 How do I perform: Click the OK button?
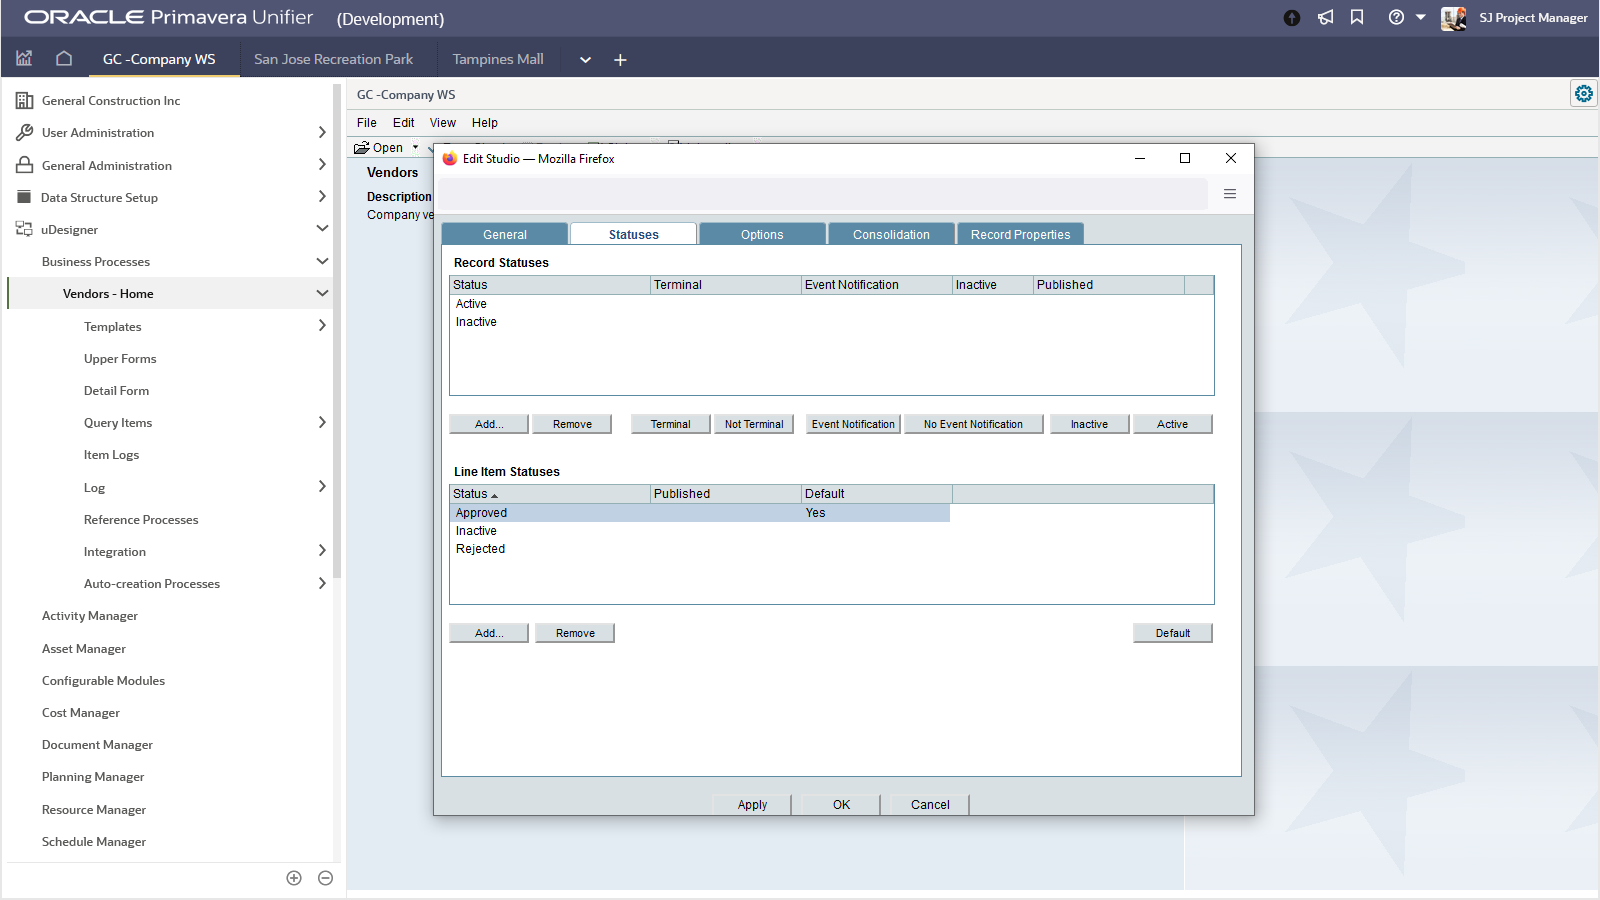tap(841, 804)
